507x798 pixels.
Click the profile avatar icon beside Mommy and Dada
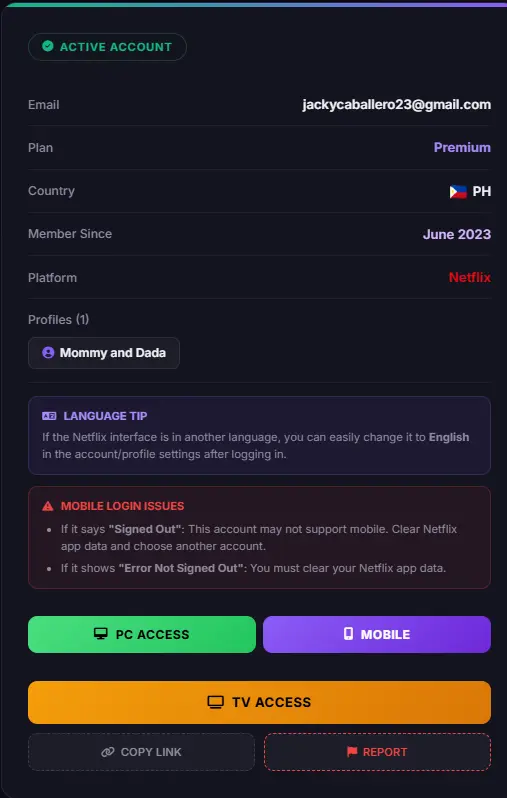click(x=48, y=353)
